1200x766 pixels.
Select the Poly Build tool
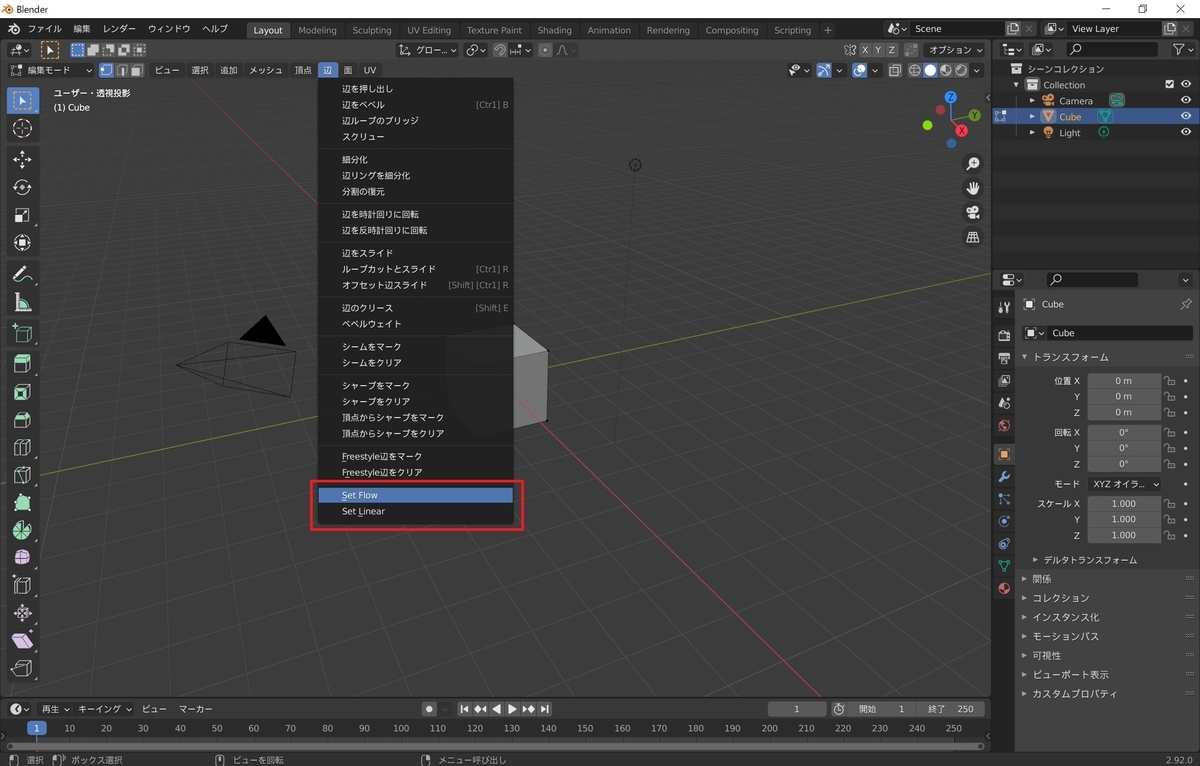click(x=22, y=503)
